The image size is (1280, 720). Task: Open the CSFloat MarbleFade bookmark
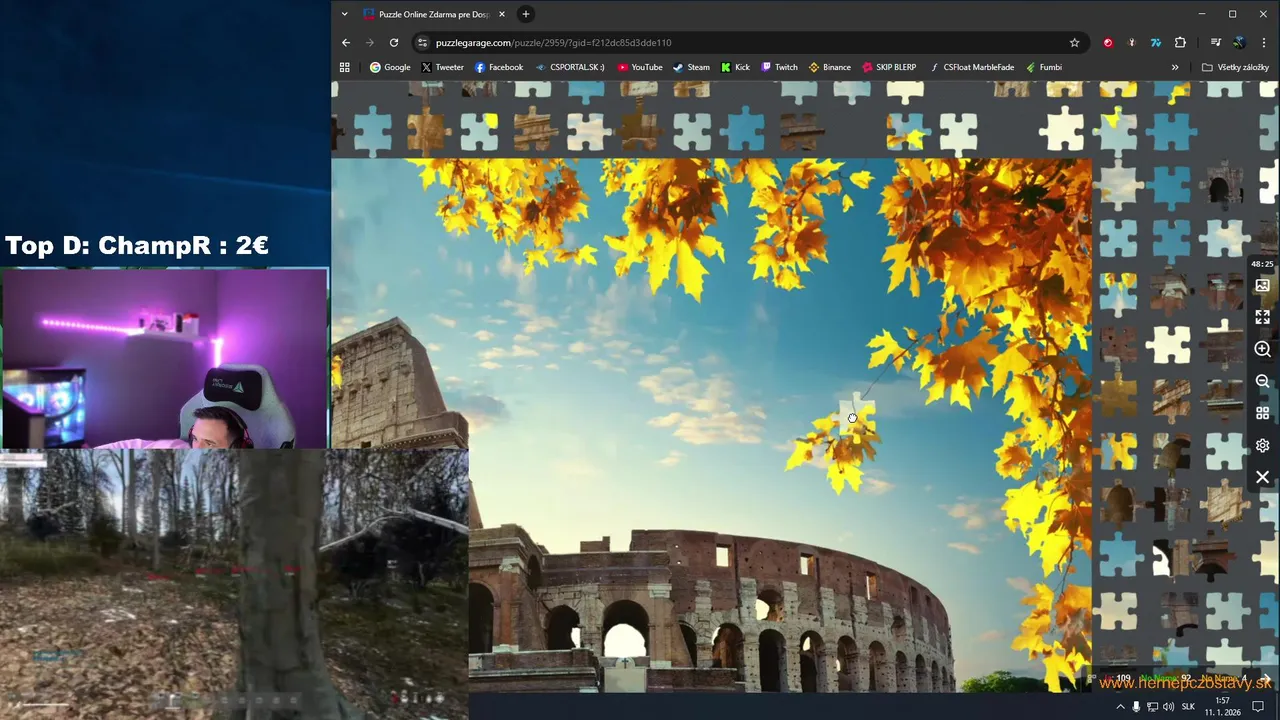pos(971,67)
